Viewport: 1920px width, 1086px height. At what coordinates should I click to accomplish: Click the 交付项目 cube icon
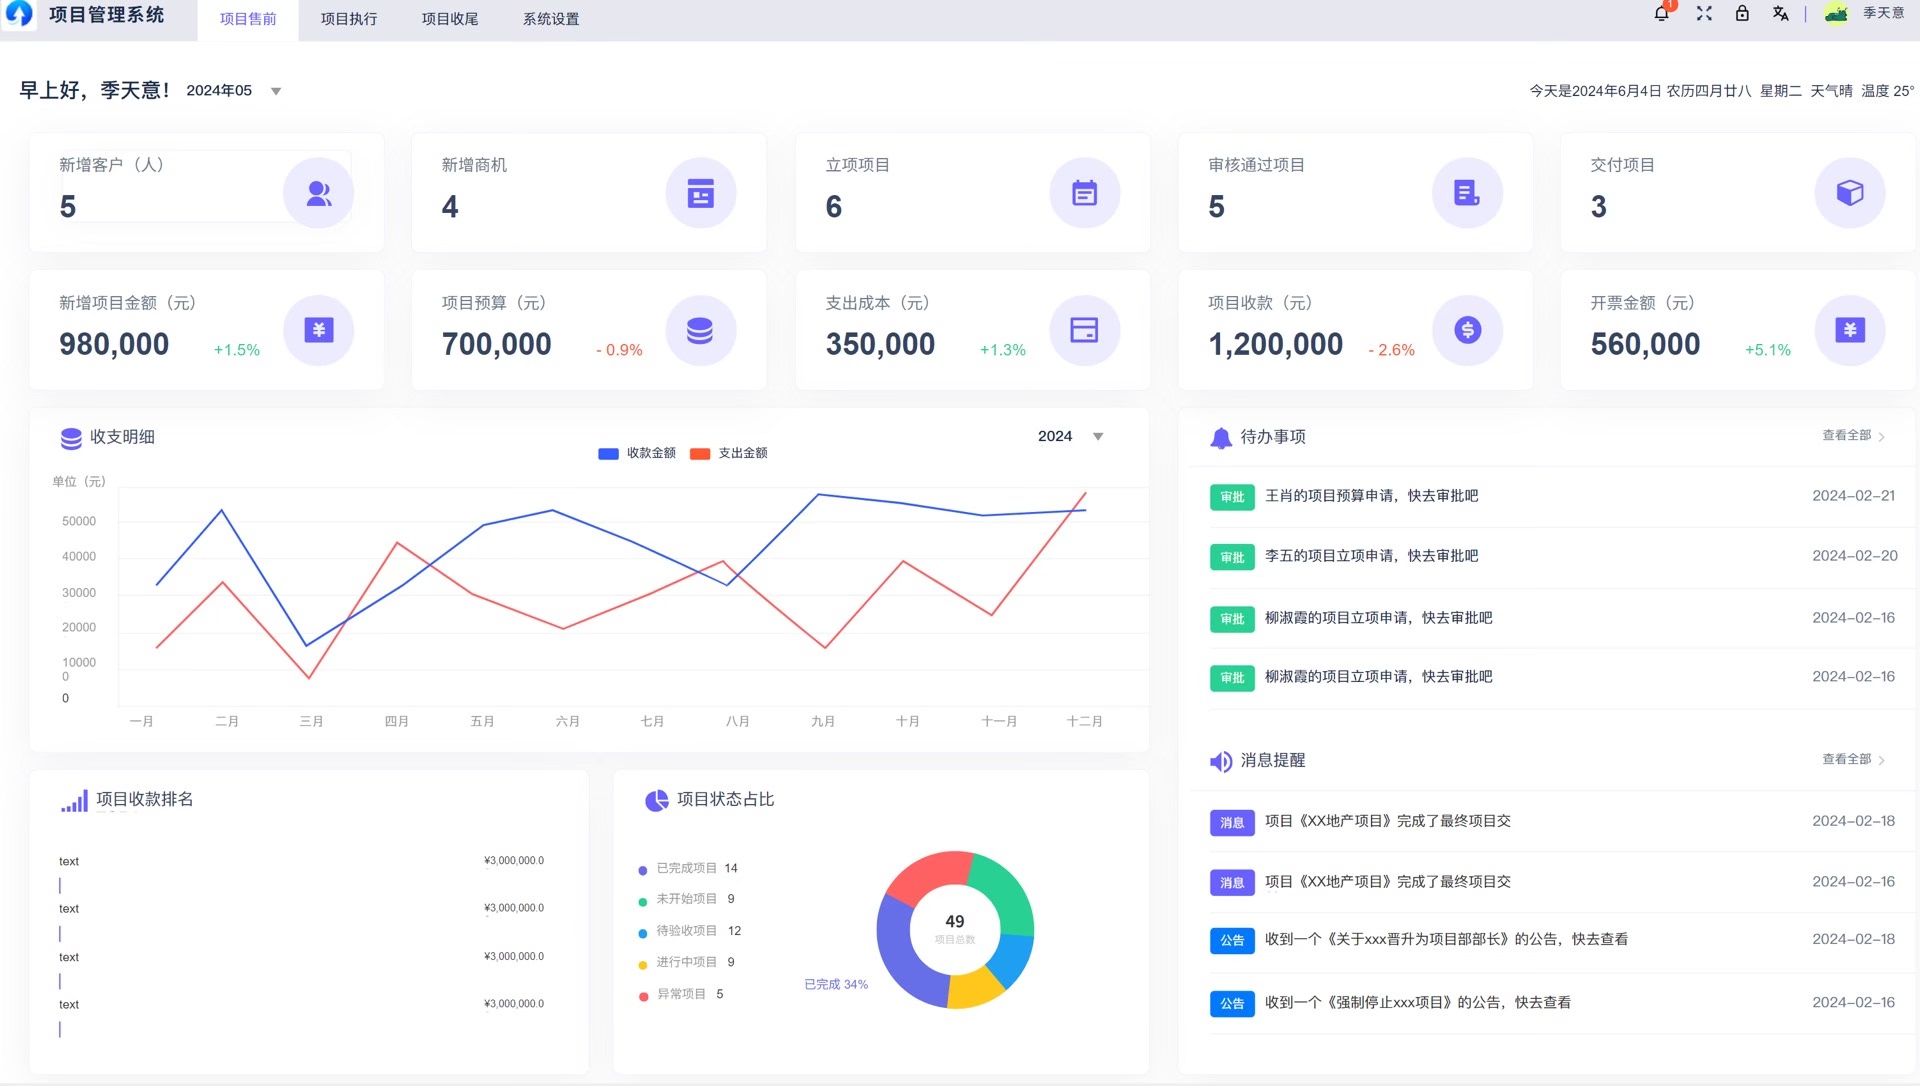(x=1849, y=193)
